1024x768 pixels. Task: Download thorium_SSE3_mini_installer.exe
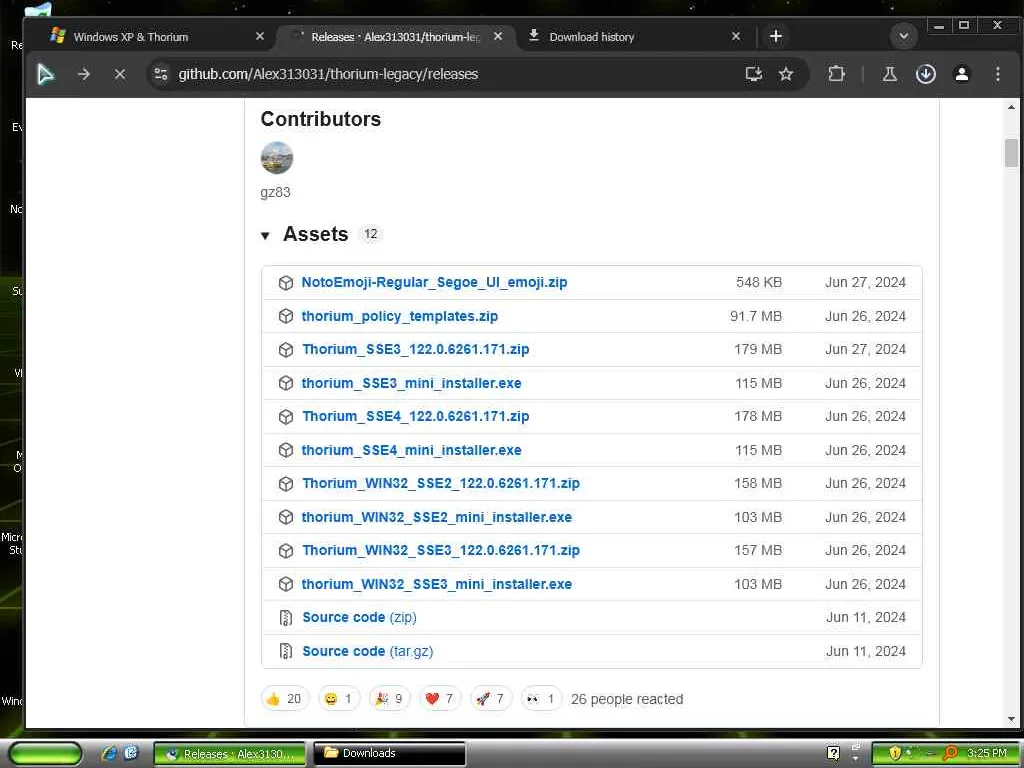(411, 384)
